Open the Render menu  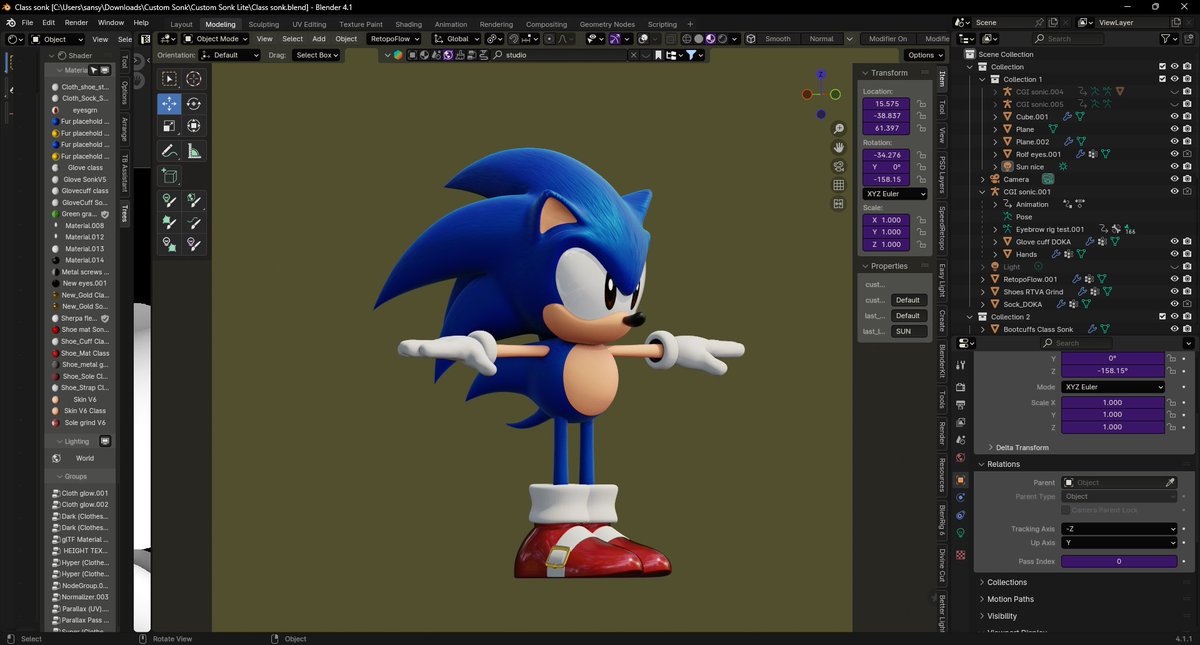[76, 22]
